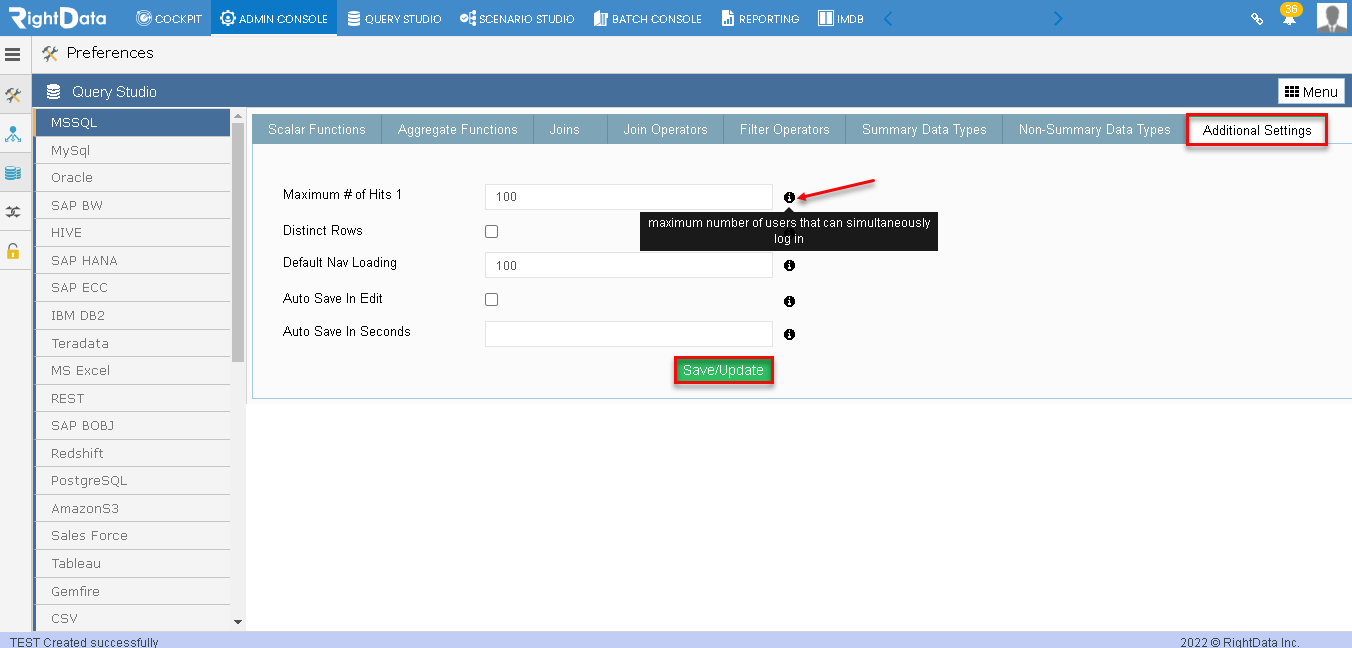Select Oracle in data source list
This screenshot has width=1352, height=648.
(x=132, y=177)
